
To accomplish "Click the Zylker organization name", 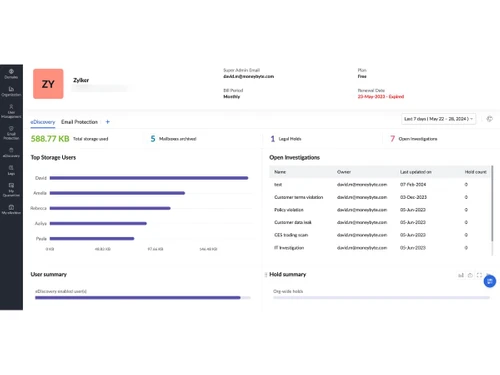I will pos(81,80).
